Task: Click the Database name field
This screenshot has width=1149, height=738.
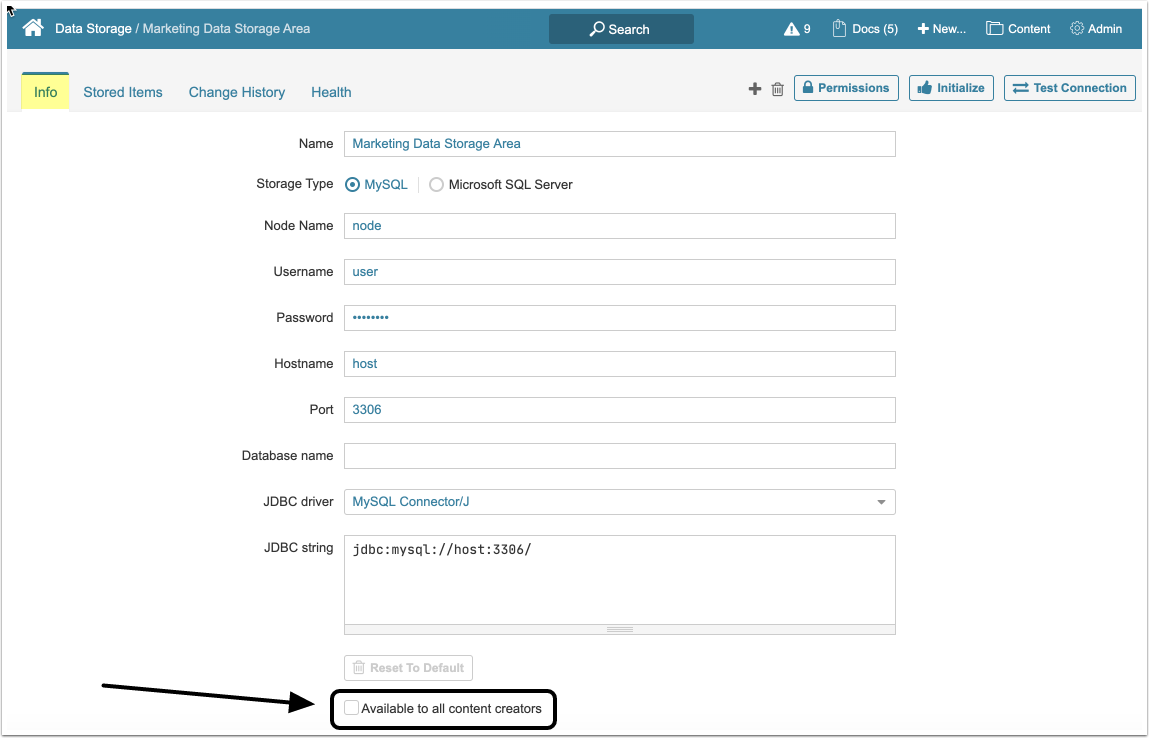Action: click(x=619, y=456)
